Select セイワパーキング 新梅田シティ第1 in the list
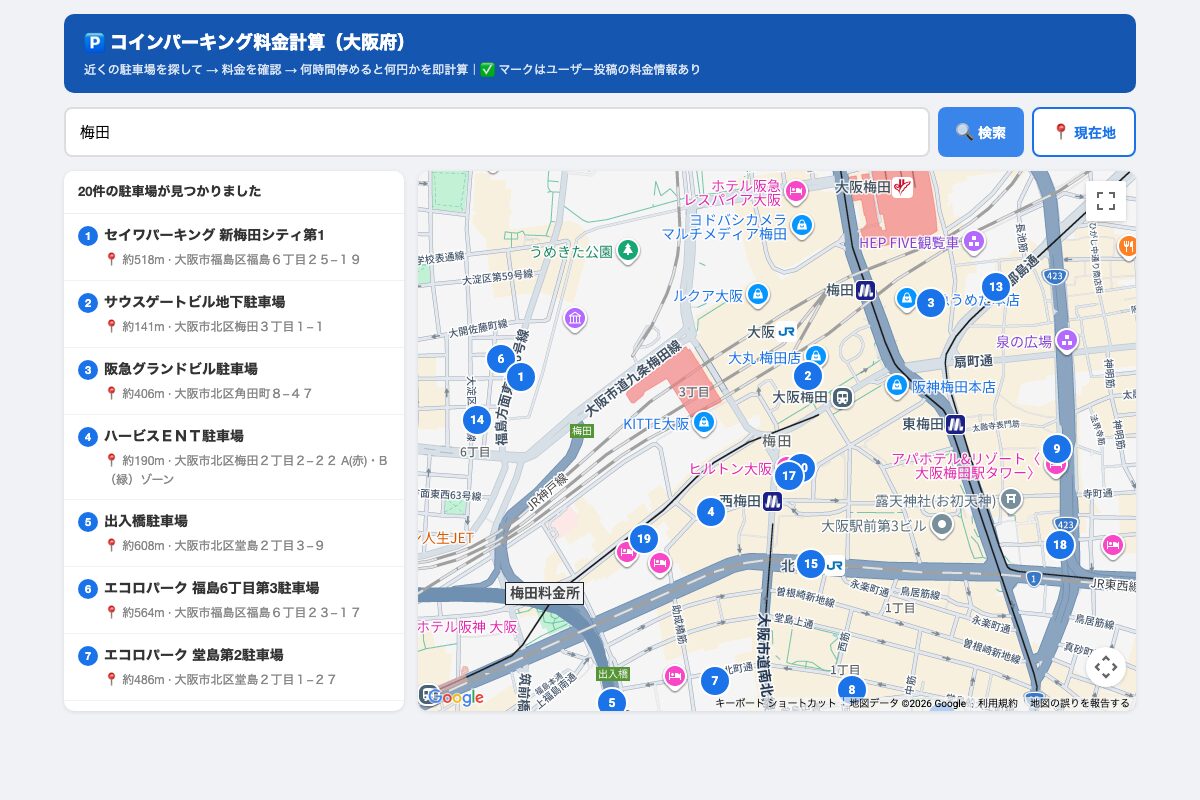The height and width of the screenshot is (800, 1200). point(234,247)
